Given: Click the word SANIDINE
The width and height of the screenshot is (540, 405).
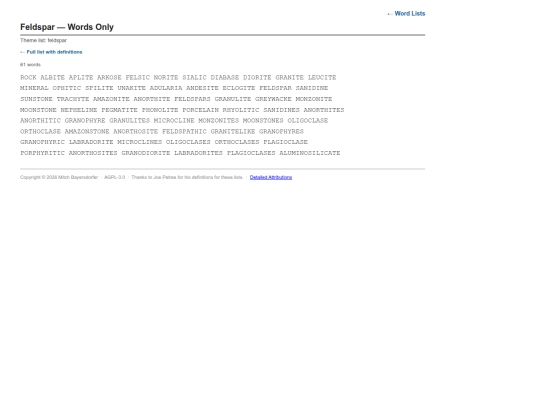Looking at the screenshot, I should point(312,88).
